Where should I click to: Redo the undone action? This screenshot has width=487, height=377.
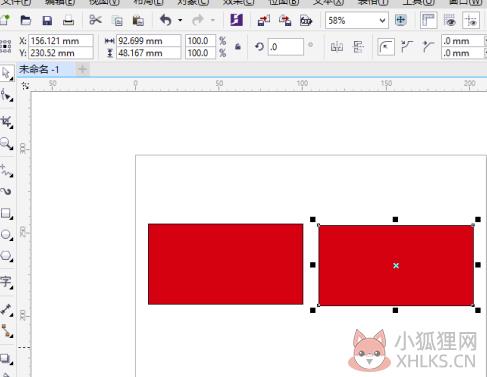coord(198,20)
